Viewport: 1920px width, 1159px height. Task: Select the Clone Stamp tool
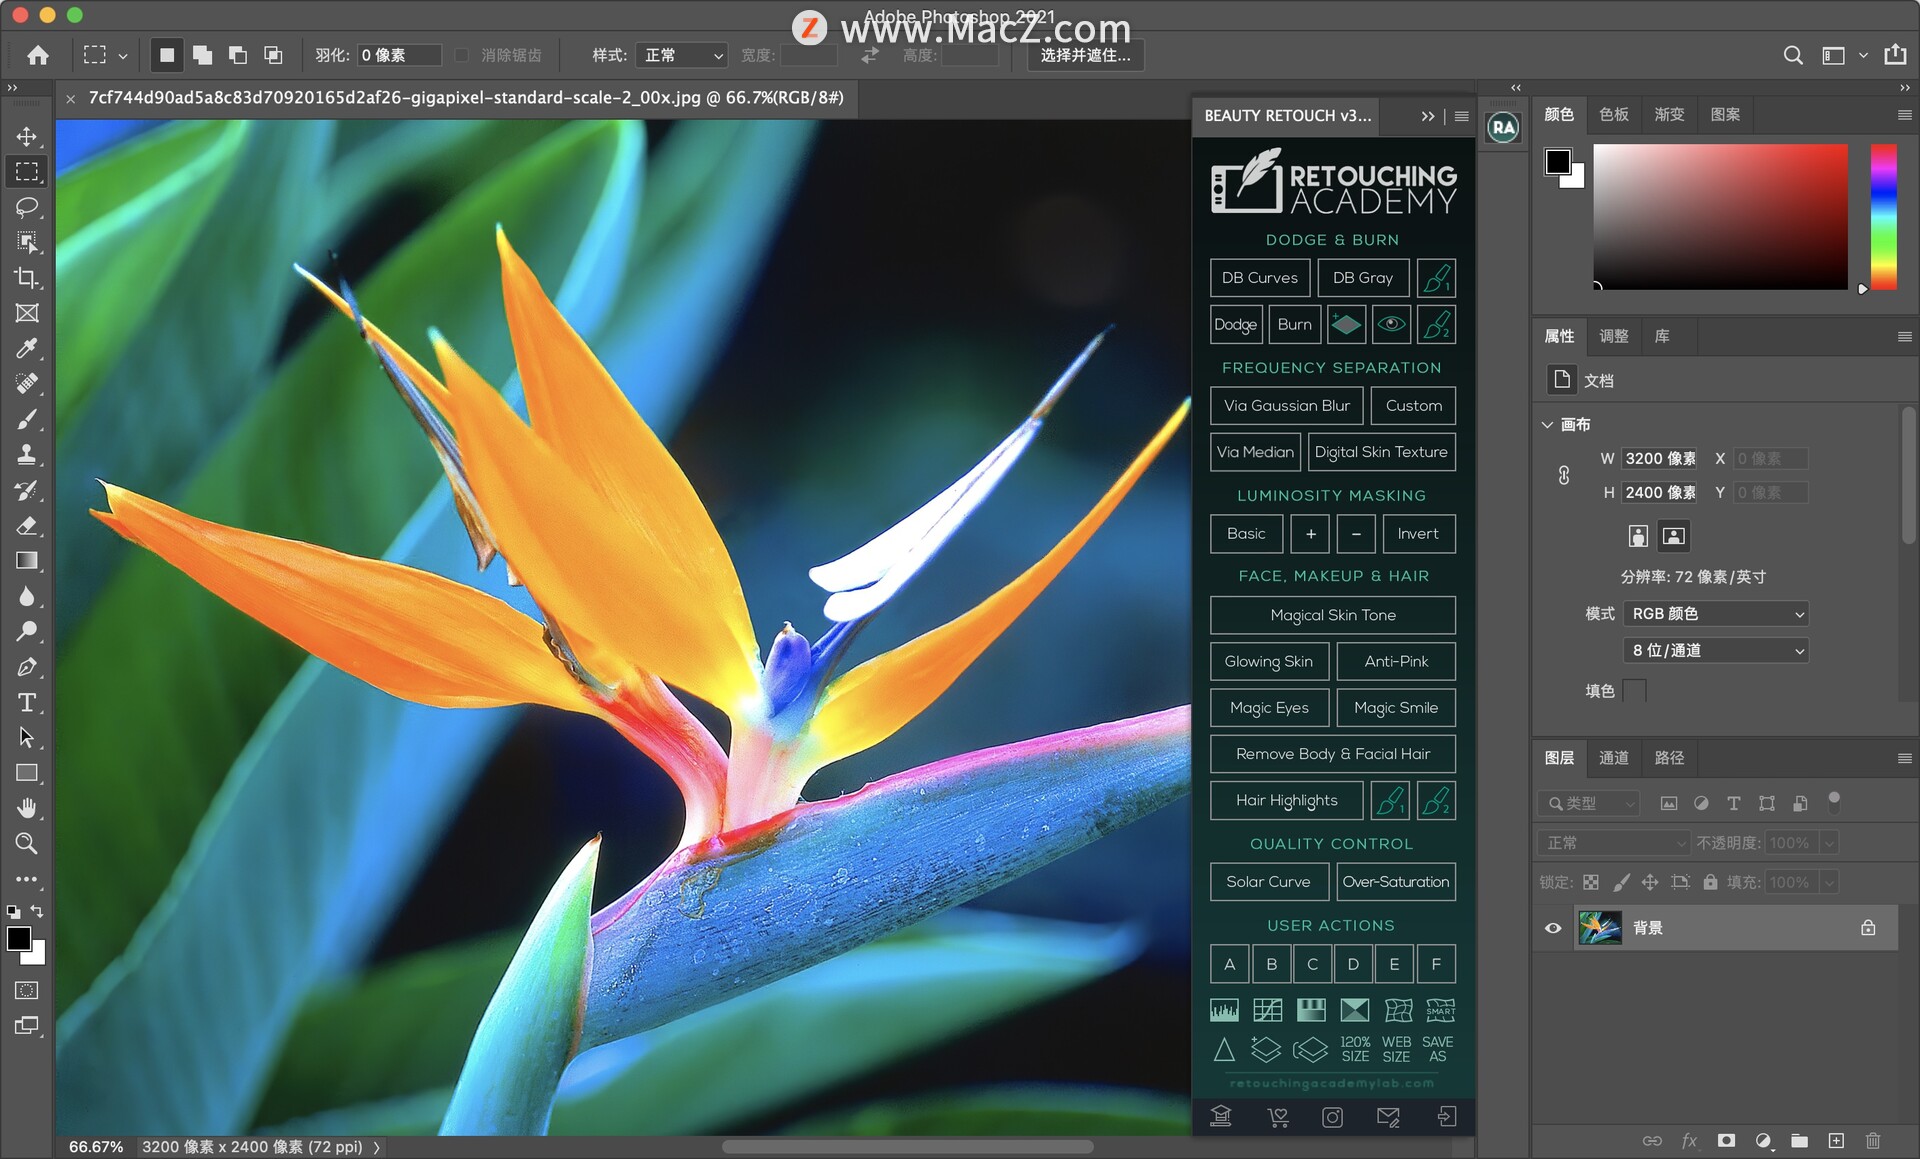(27, 455)
